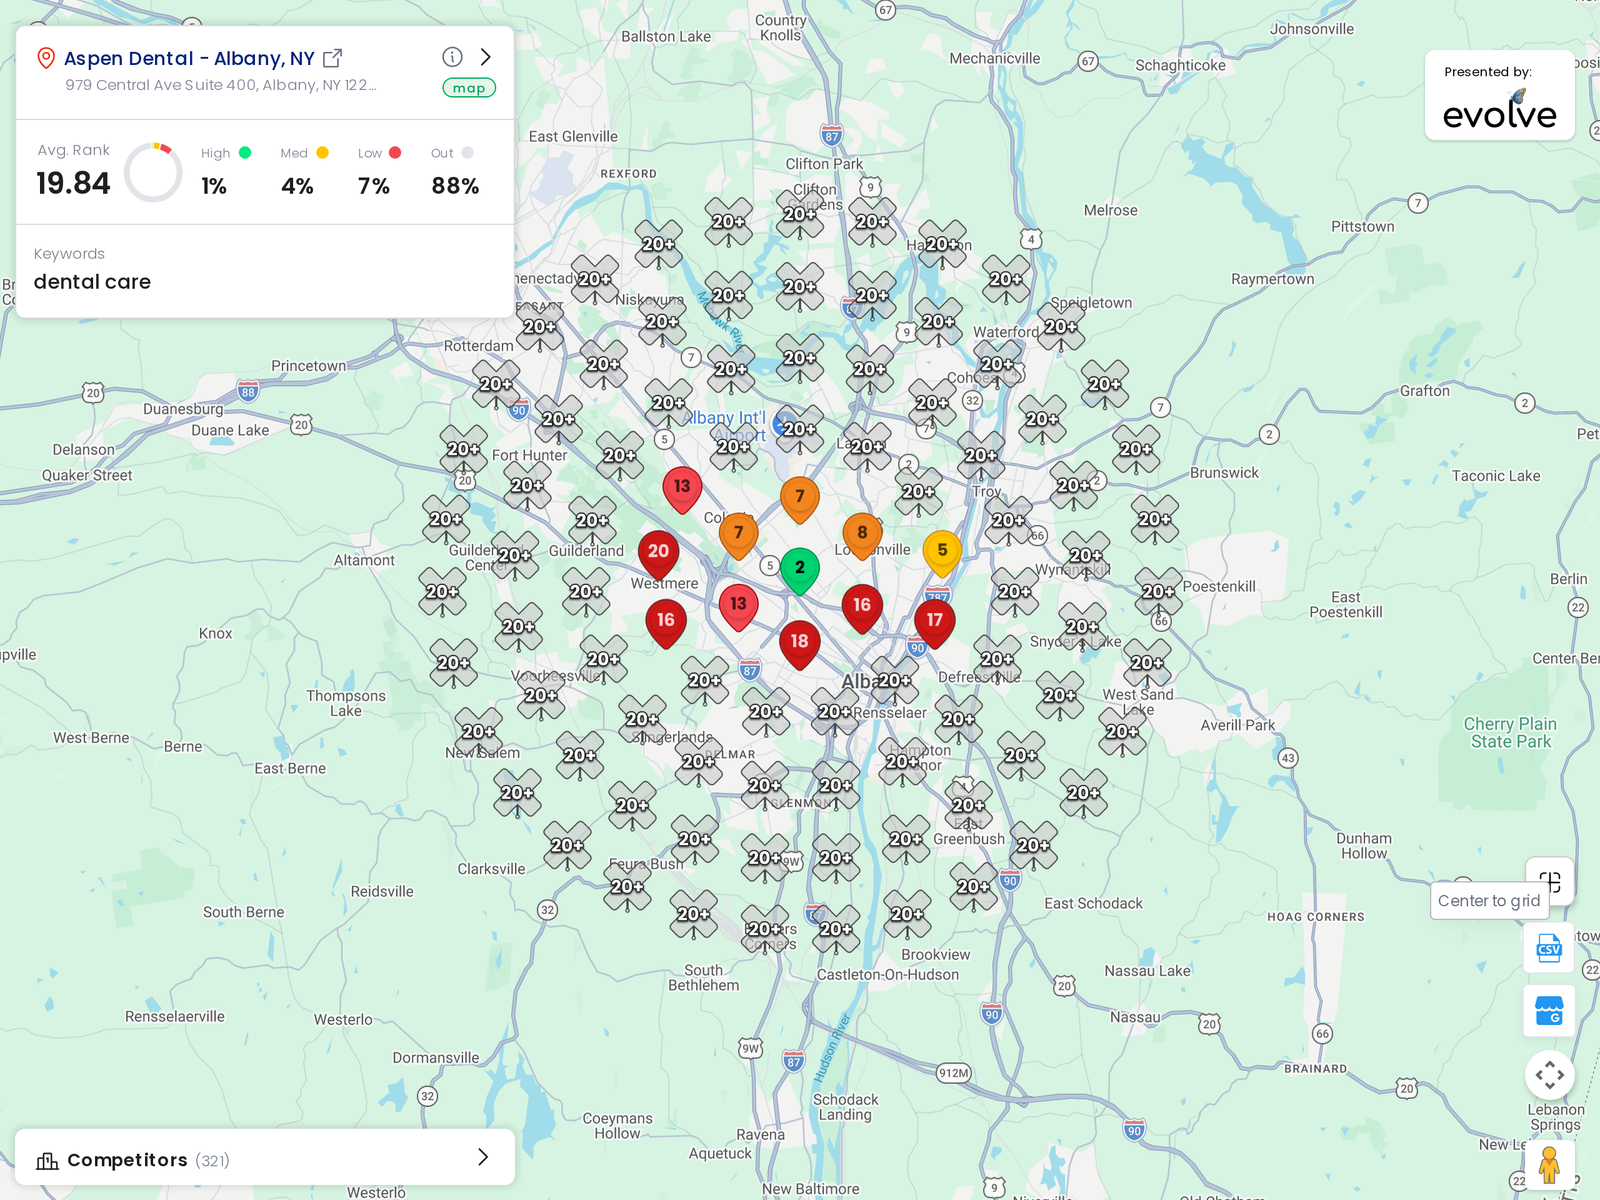The width and height of the screenshot is (1600, 1200).
Task: Click the evolve logo
Action: pyautogui.click(x=1500, y=109)
